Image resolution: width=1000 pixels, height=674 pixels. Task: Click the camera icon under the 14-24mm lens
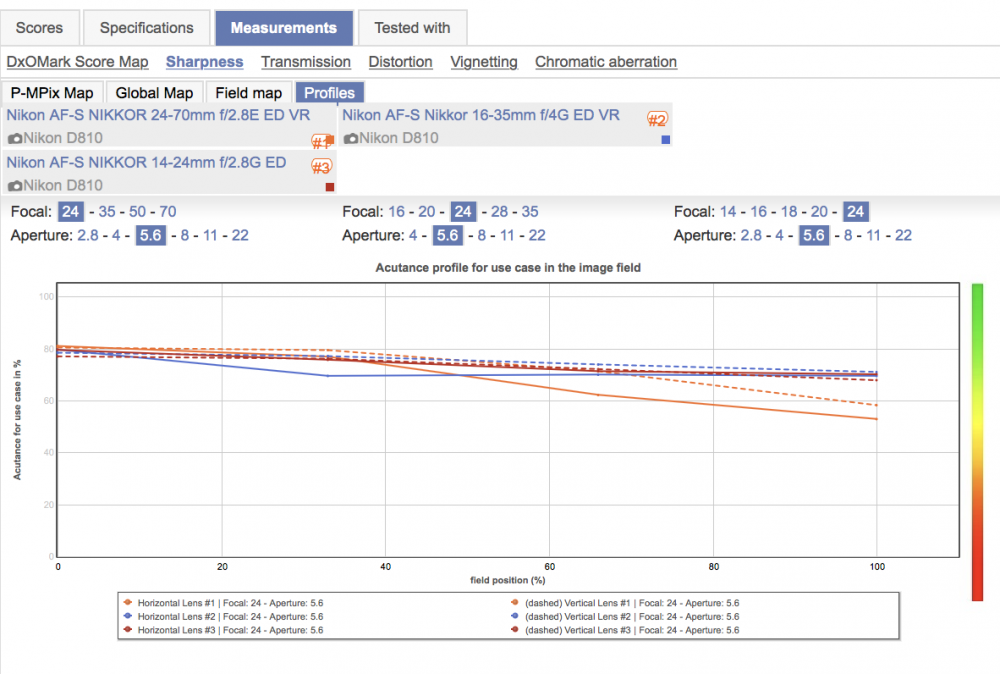pos(15,186)
